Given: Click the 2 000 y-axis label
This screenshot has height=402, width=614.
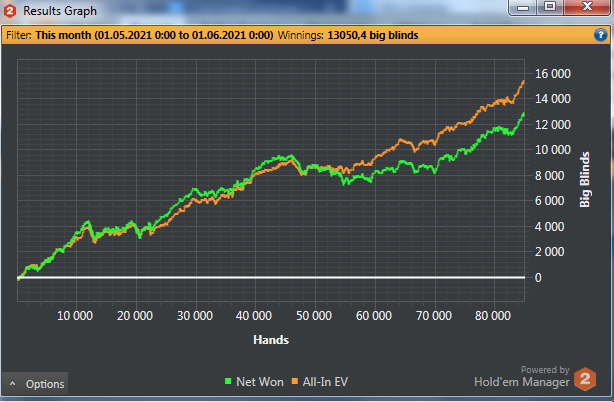Looking at the screenshot, I should [549, 252].
